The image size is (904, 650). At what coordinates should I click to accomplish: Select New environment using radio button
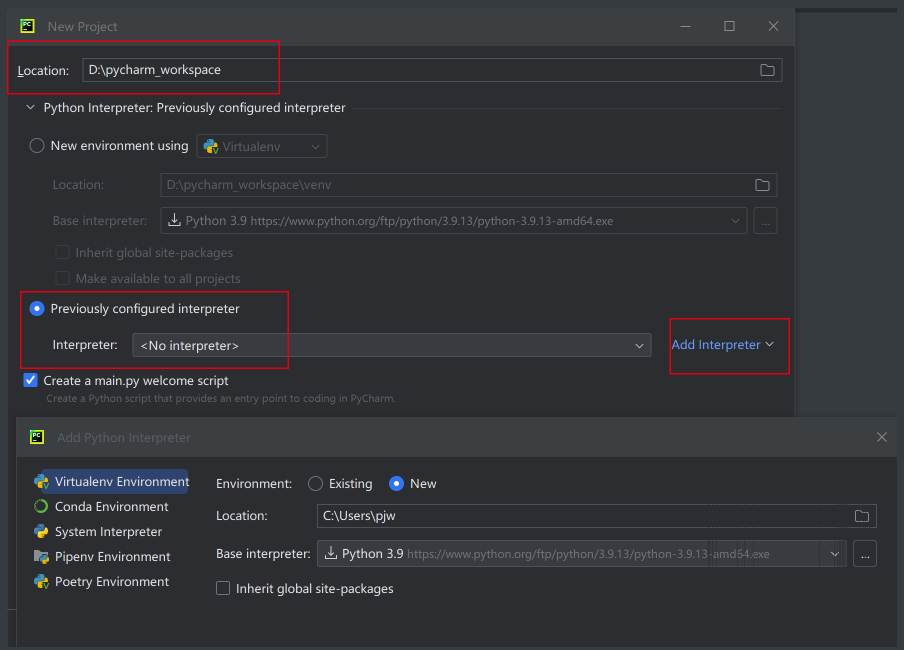click(x=37, y=146)
